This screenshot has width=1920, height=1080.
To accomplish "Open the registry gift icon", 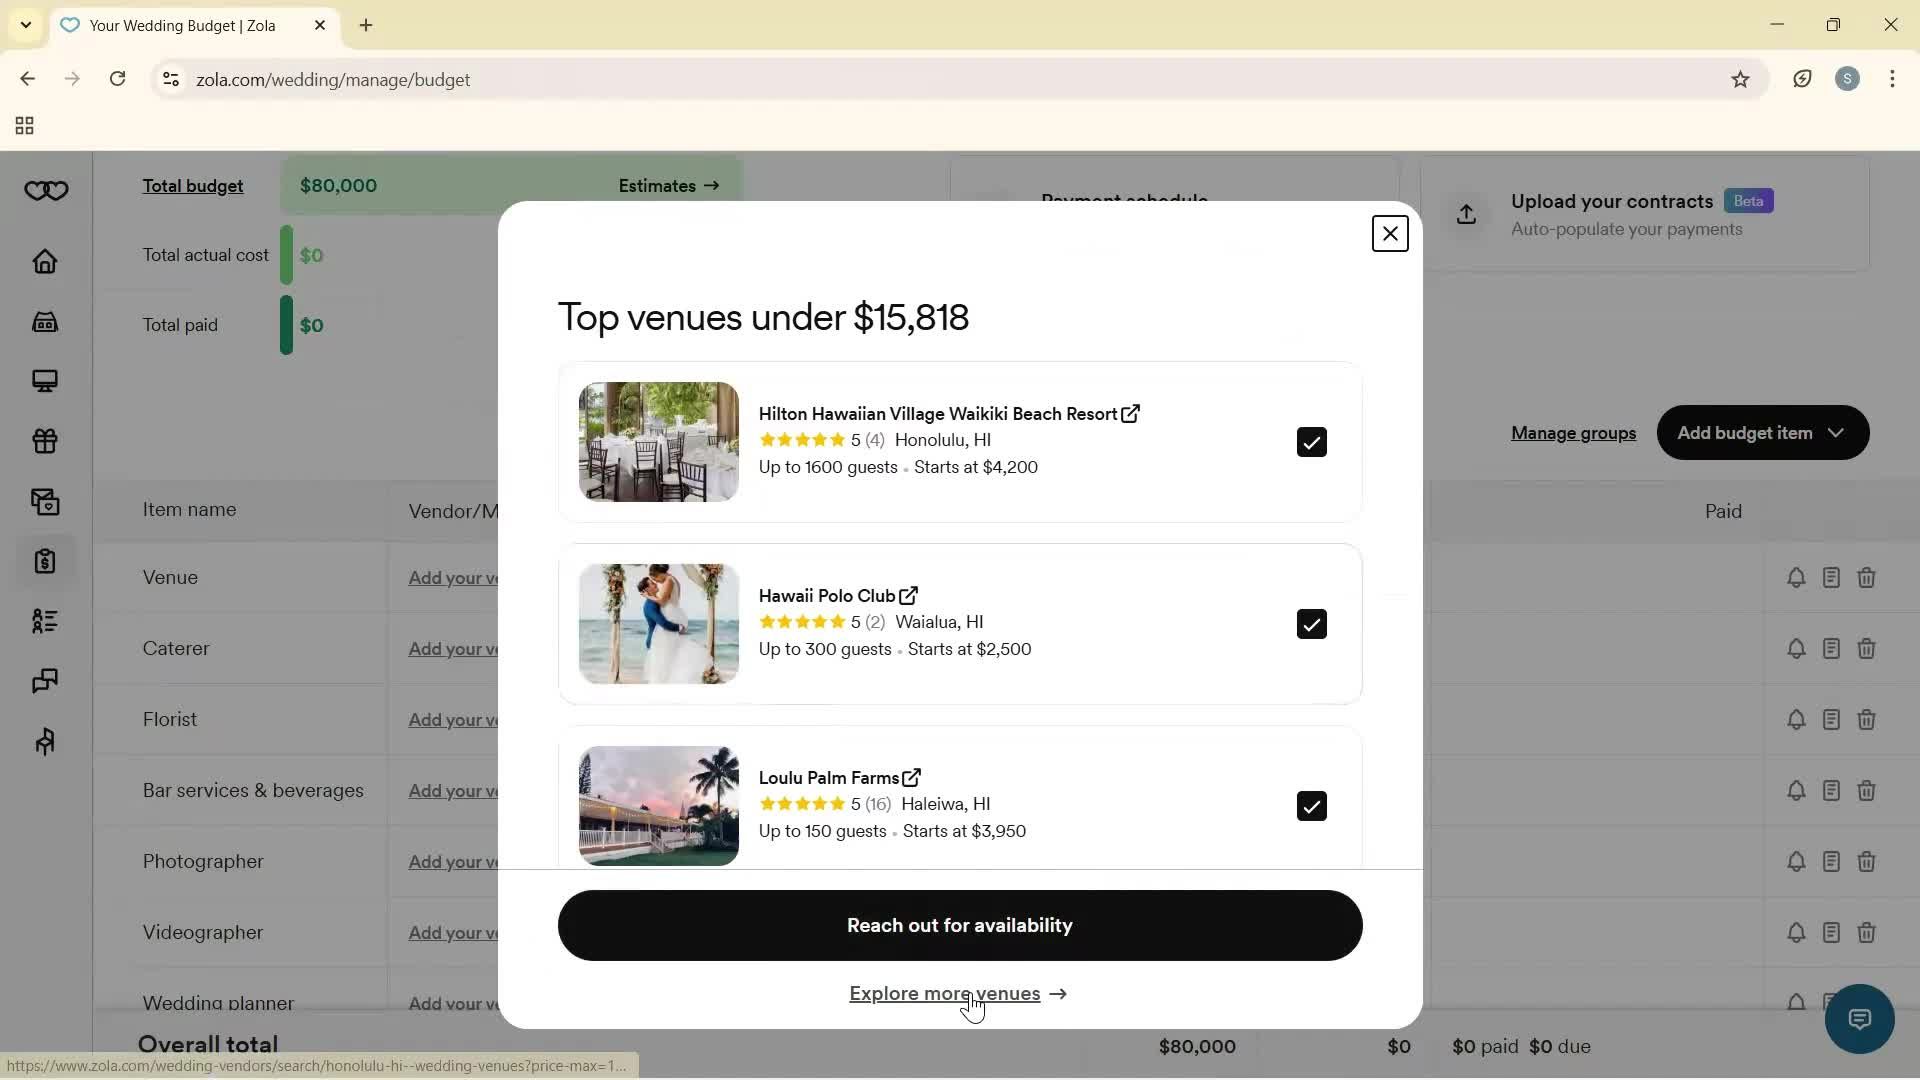I will click(45, 441).
